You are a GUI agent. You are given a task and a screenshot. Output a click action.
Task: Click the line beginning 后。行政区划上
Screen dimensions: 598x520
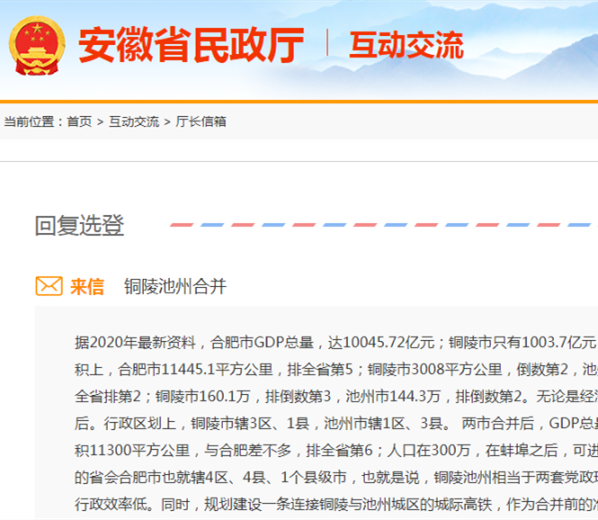click(336, 423)
